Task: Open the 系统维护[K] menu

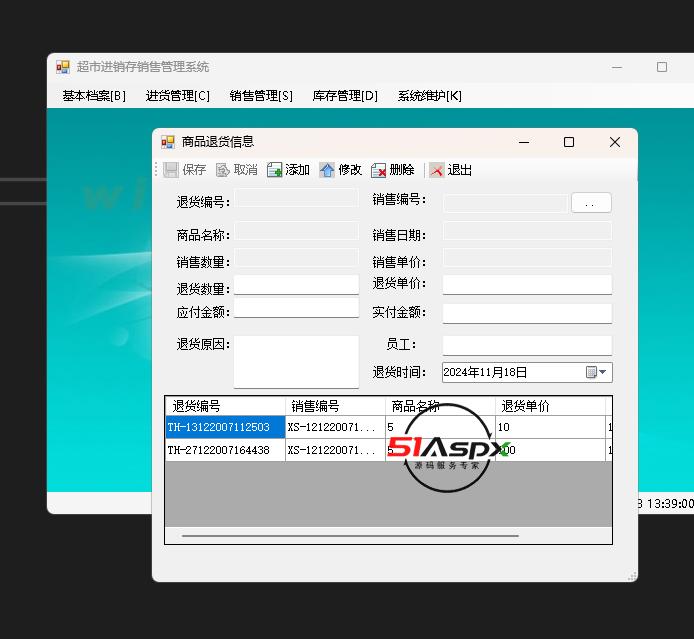Action: pyautogui.click(x=429, y=96)
